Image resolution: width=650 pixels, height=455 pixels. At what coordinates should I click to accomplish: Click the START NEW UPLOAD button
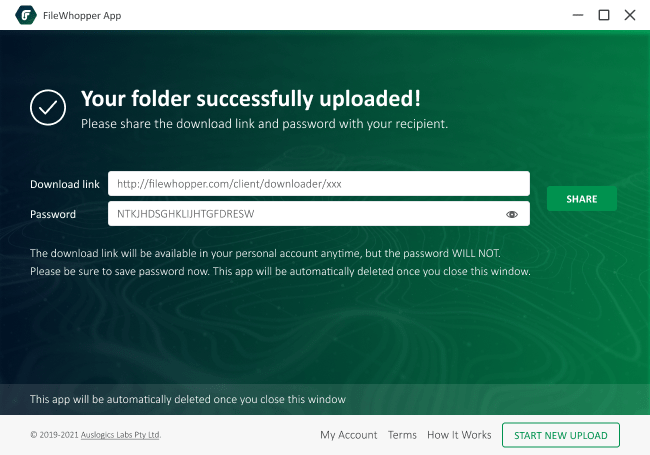[x=560, y=435]
